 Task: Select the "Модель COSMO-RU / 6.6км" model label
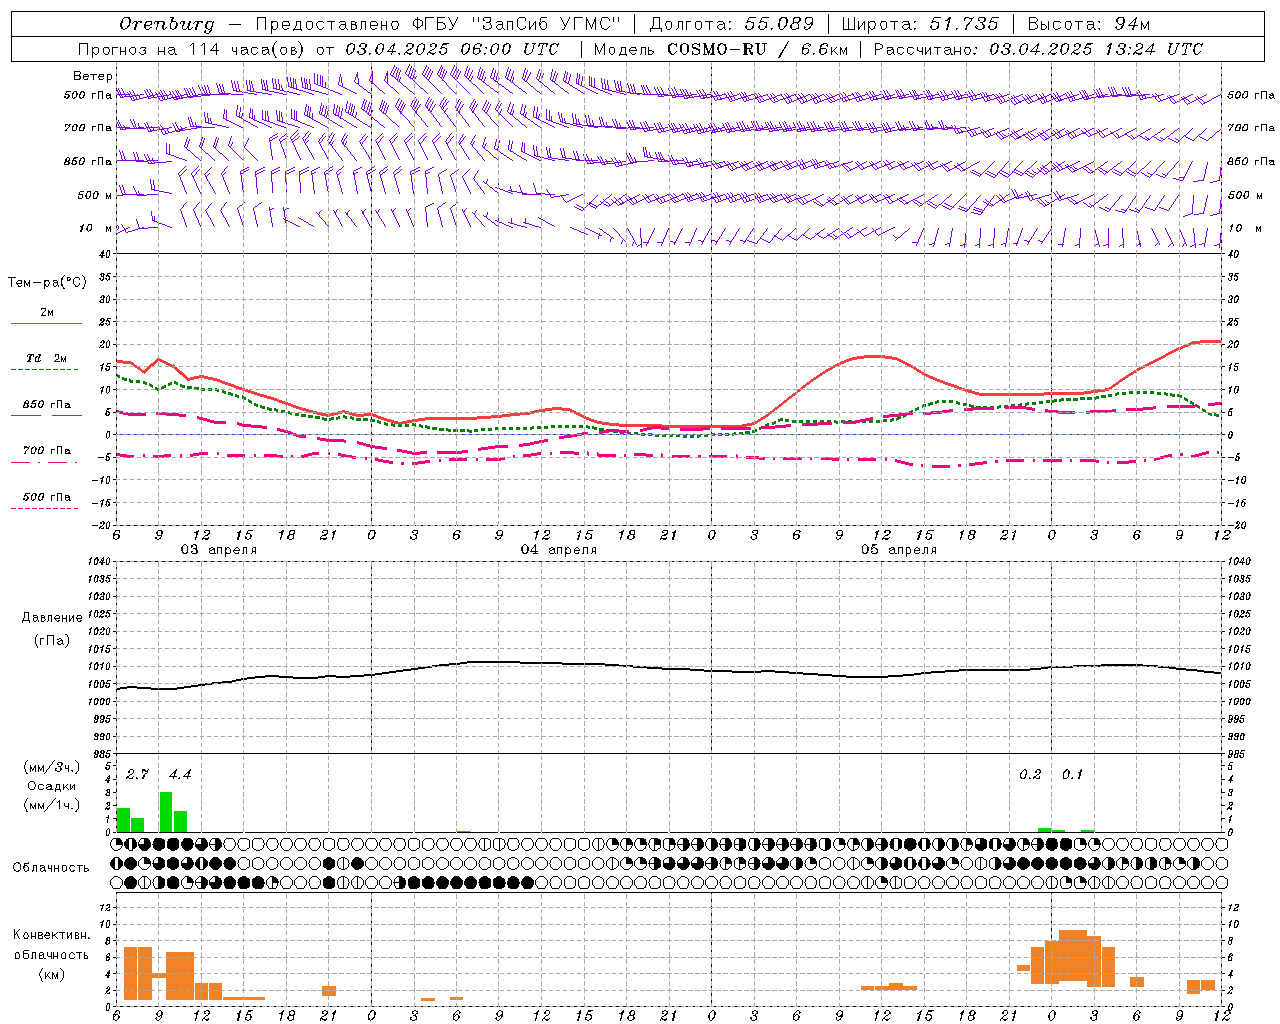point(721,49)
